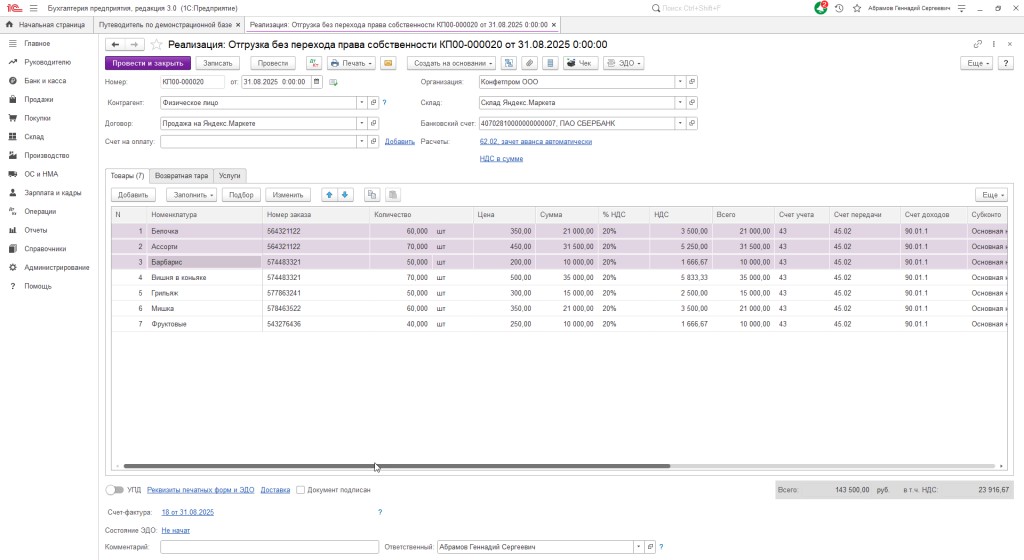The width and height of the screenshot is (1024, 560).
Task: Open the Заполнить dropdown
Action: click(x=190, y=195)
